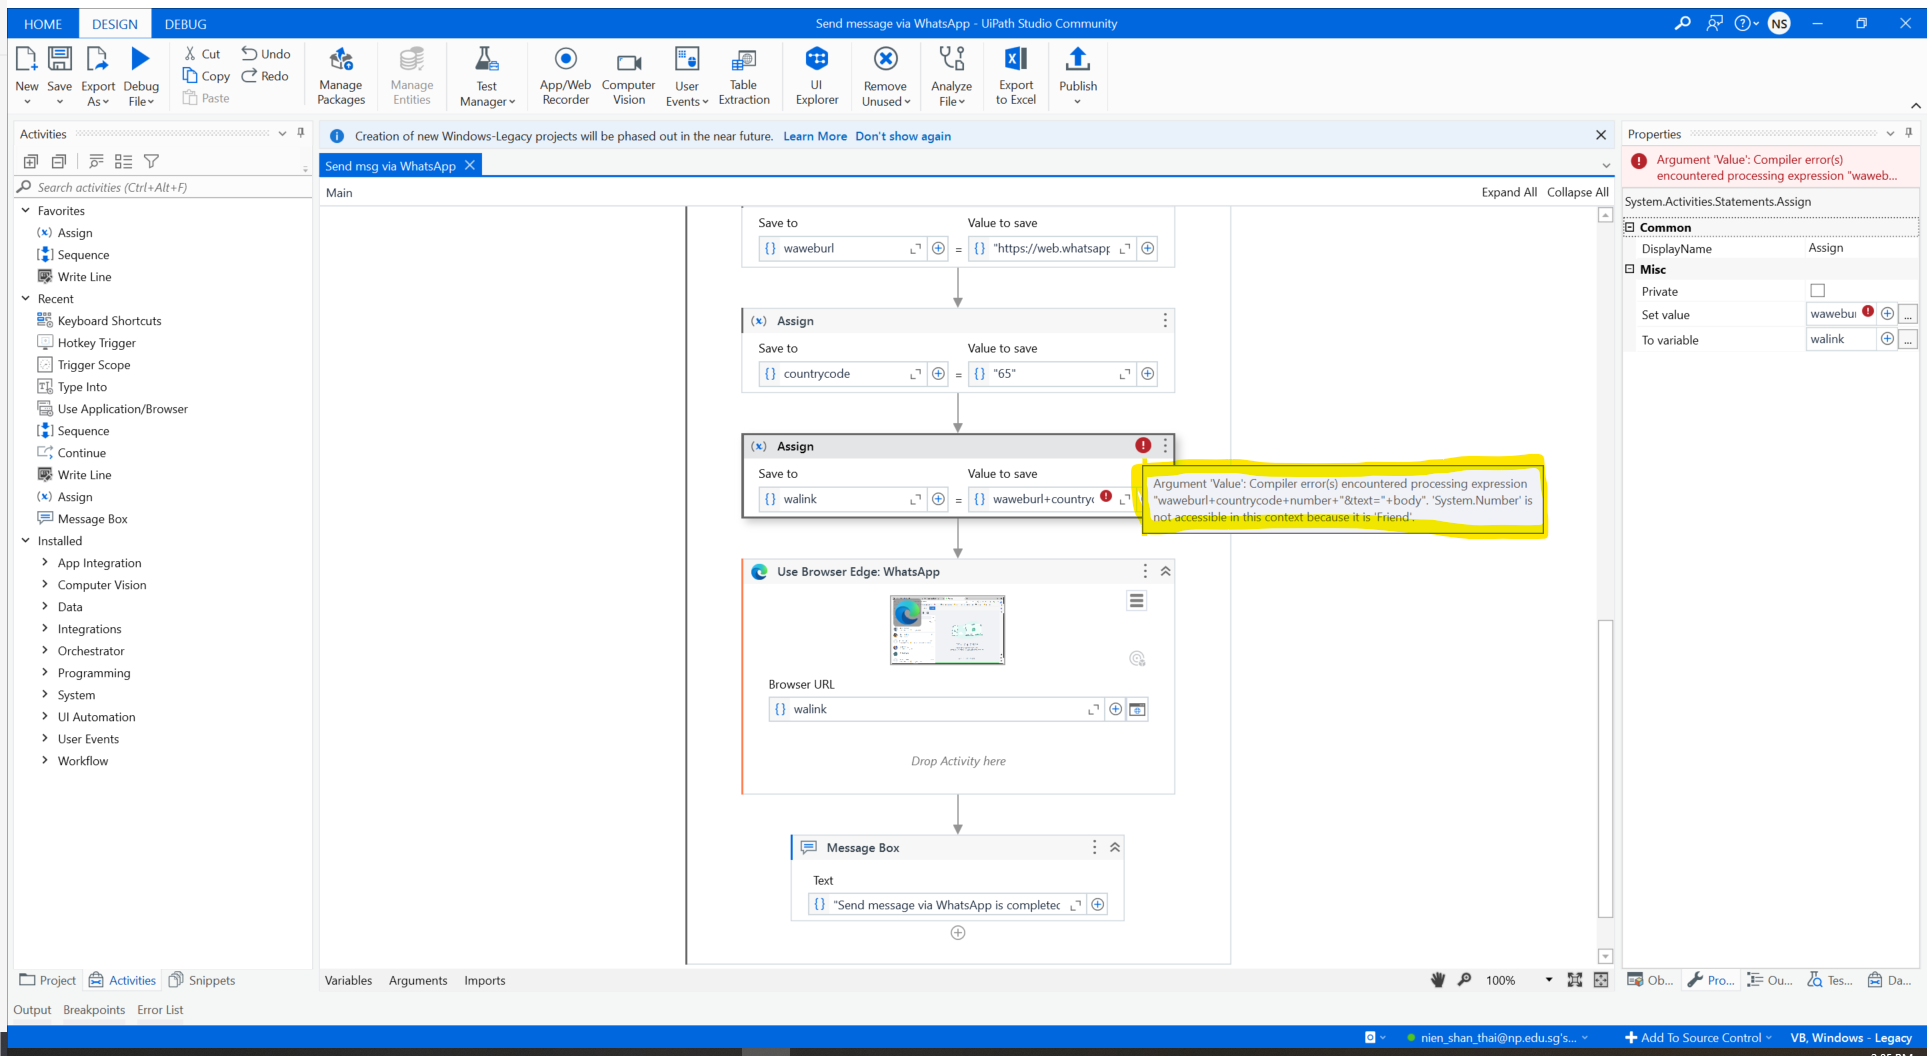Viewport: 1927px width, 1056px height.
Task: Open the search icon in title bar
Action: 1683,23
